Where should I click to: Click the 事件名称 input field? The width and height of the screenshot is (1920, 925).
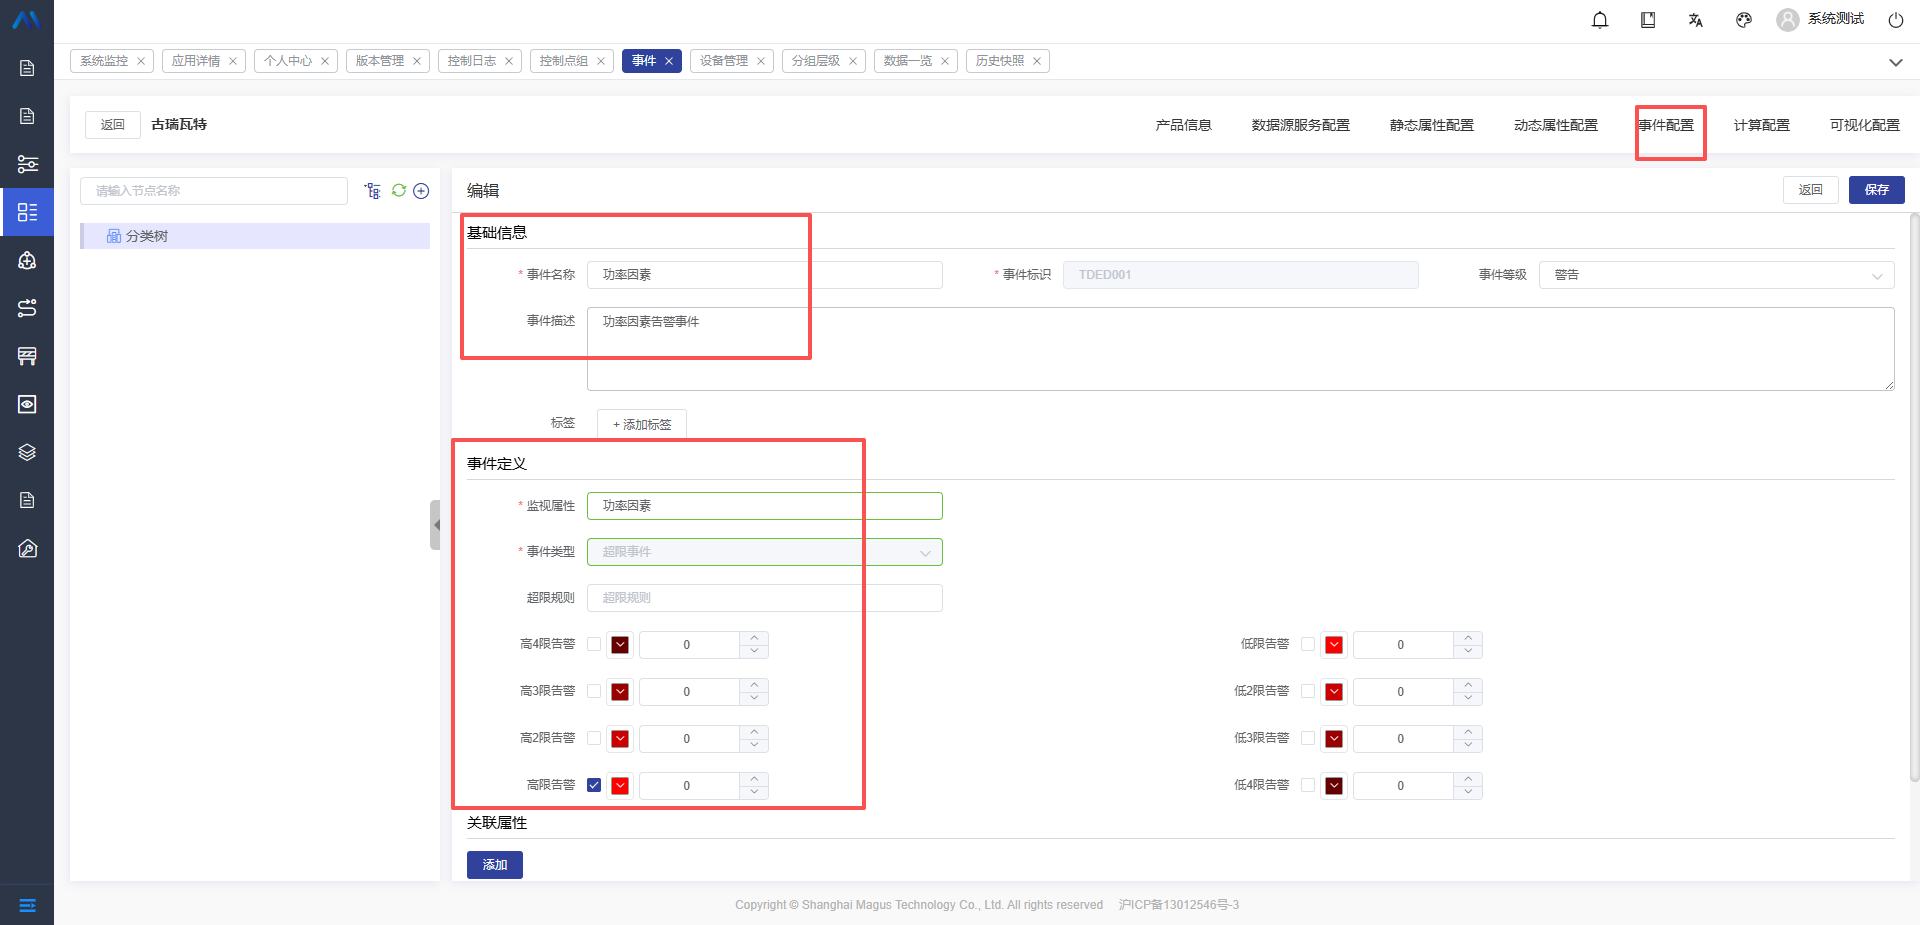pos(765,275)
